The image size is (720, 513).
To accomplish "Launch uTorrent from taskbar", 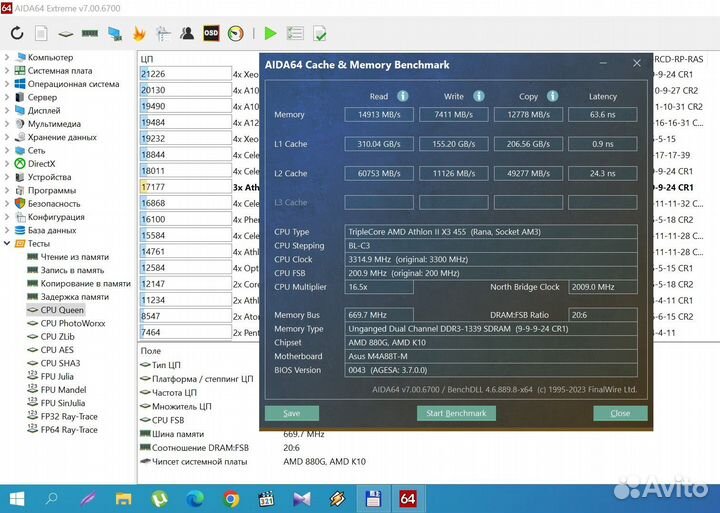I will pos(159,499).
